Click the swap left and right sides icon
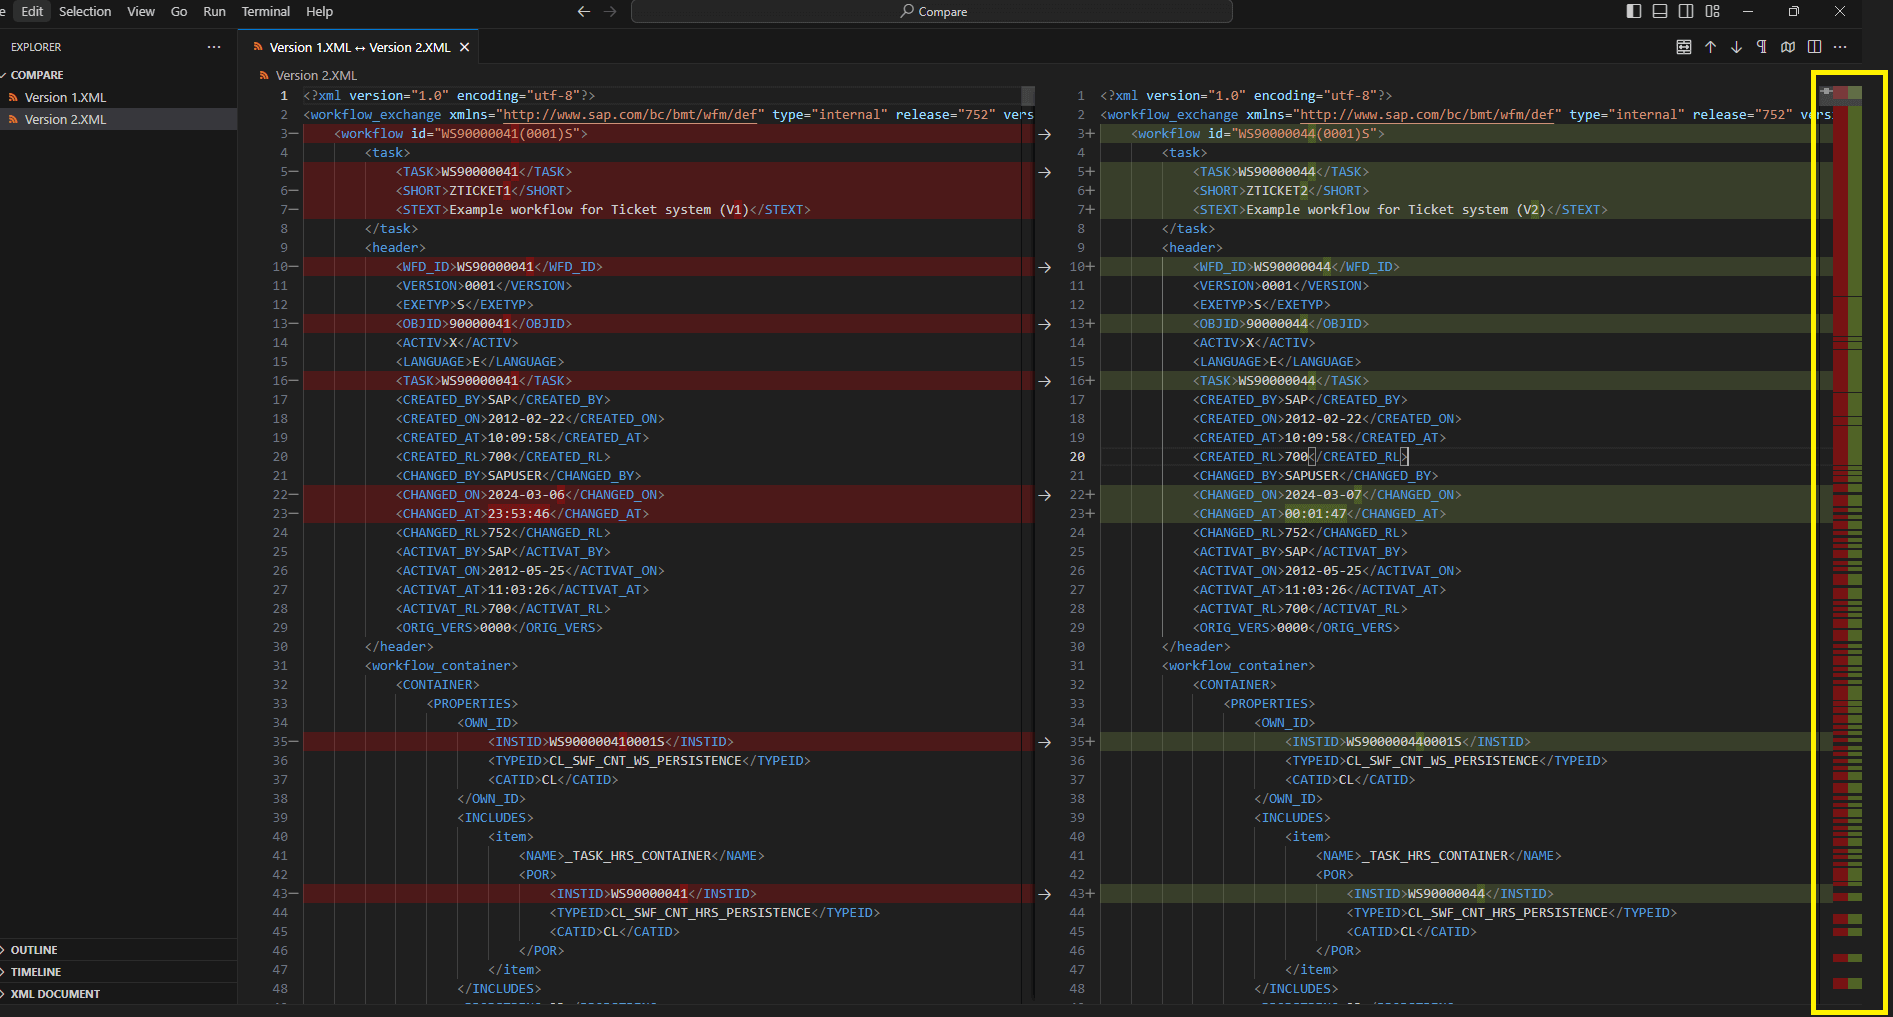The height and width of the screenshot is (1017, 1893). pos(1684,47)
